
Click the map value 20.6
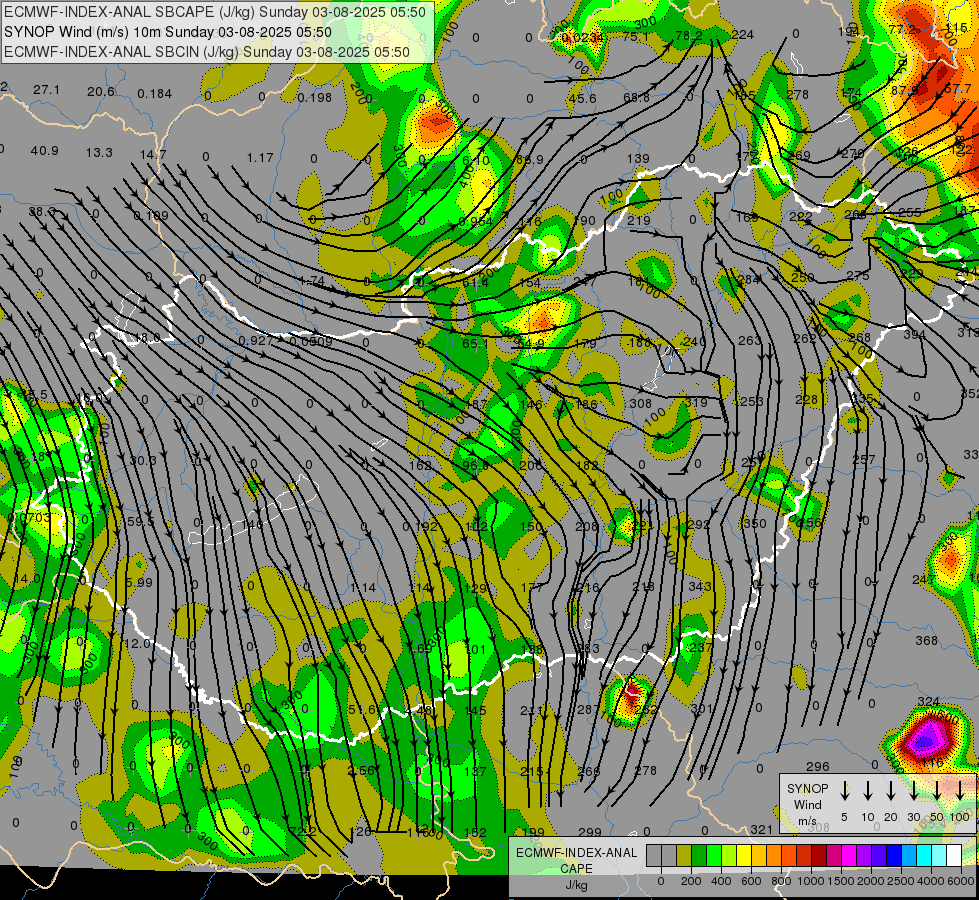pos(101,92)
